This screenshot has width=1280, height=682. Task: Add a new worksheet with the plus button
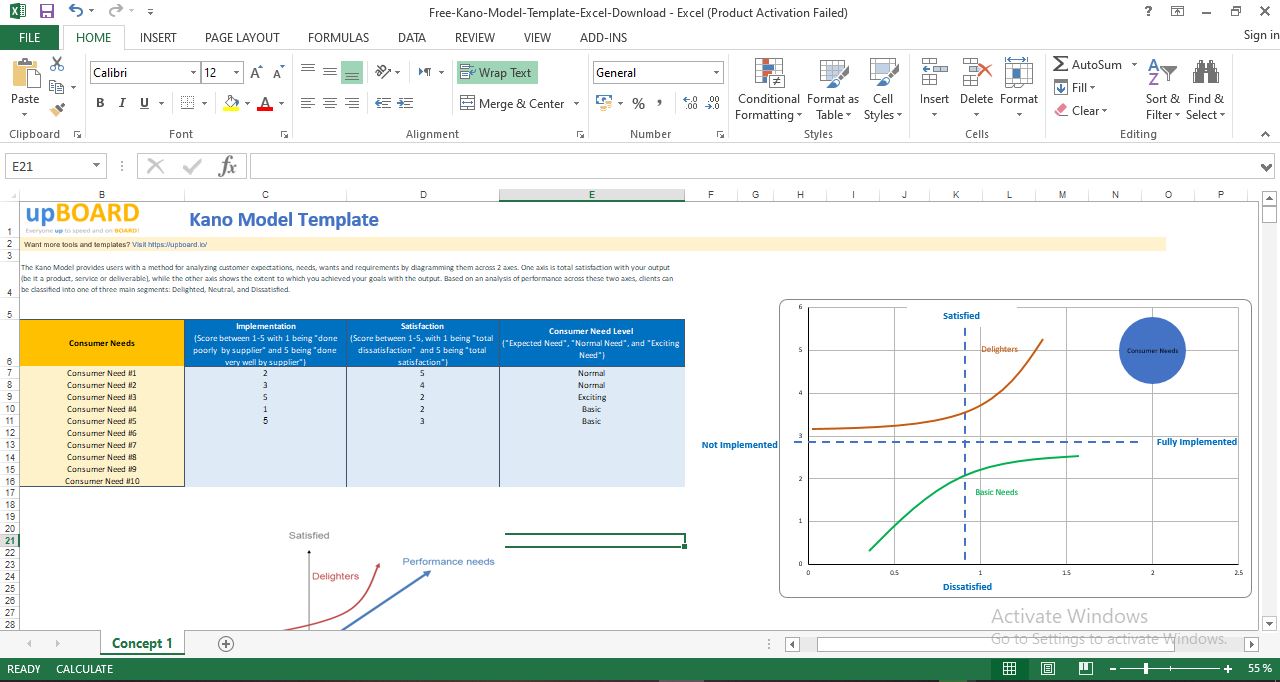tap(225, 644)
